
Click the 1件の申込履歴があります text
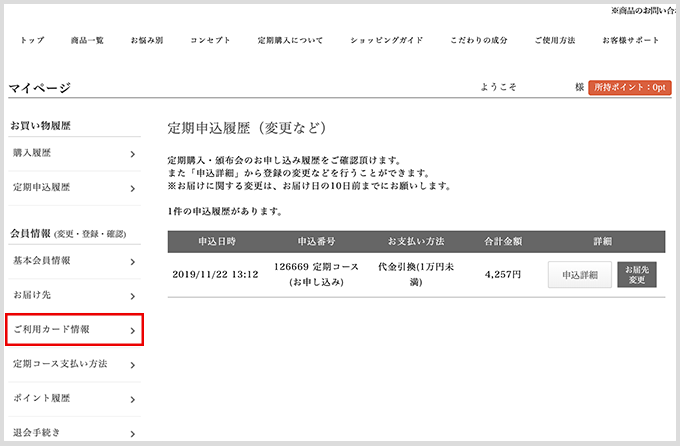pyautogui.click(x=225, y=212)
